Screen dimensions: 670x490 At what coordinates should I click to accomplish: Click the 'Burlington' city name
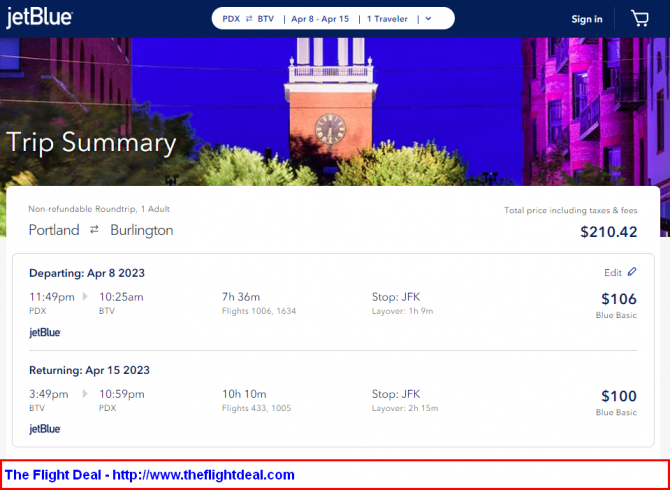(142, 230)
